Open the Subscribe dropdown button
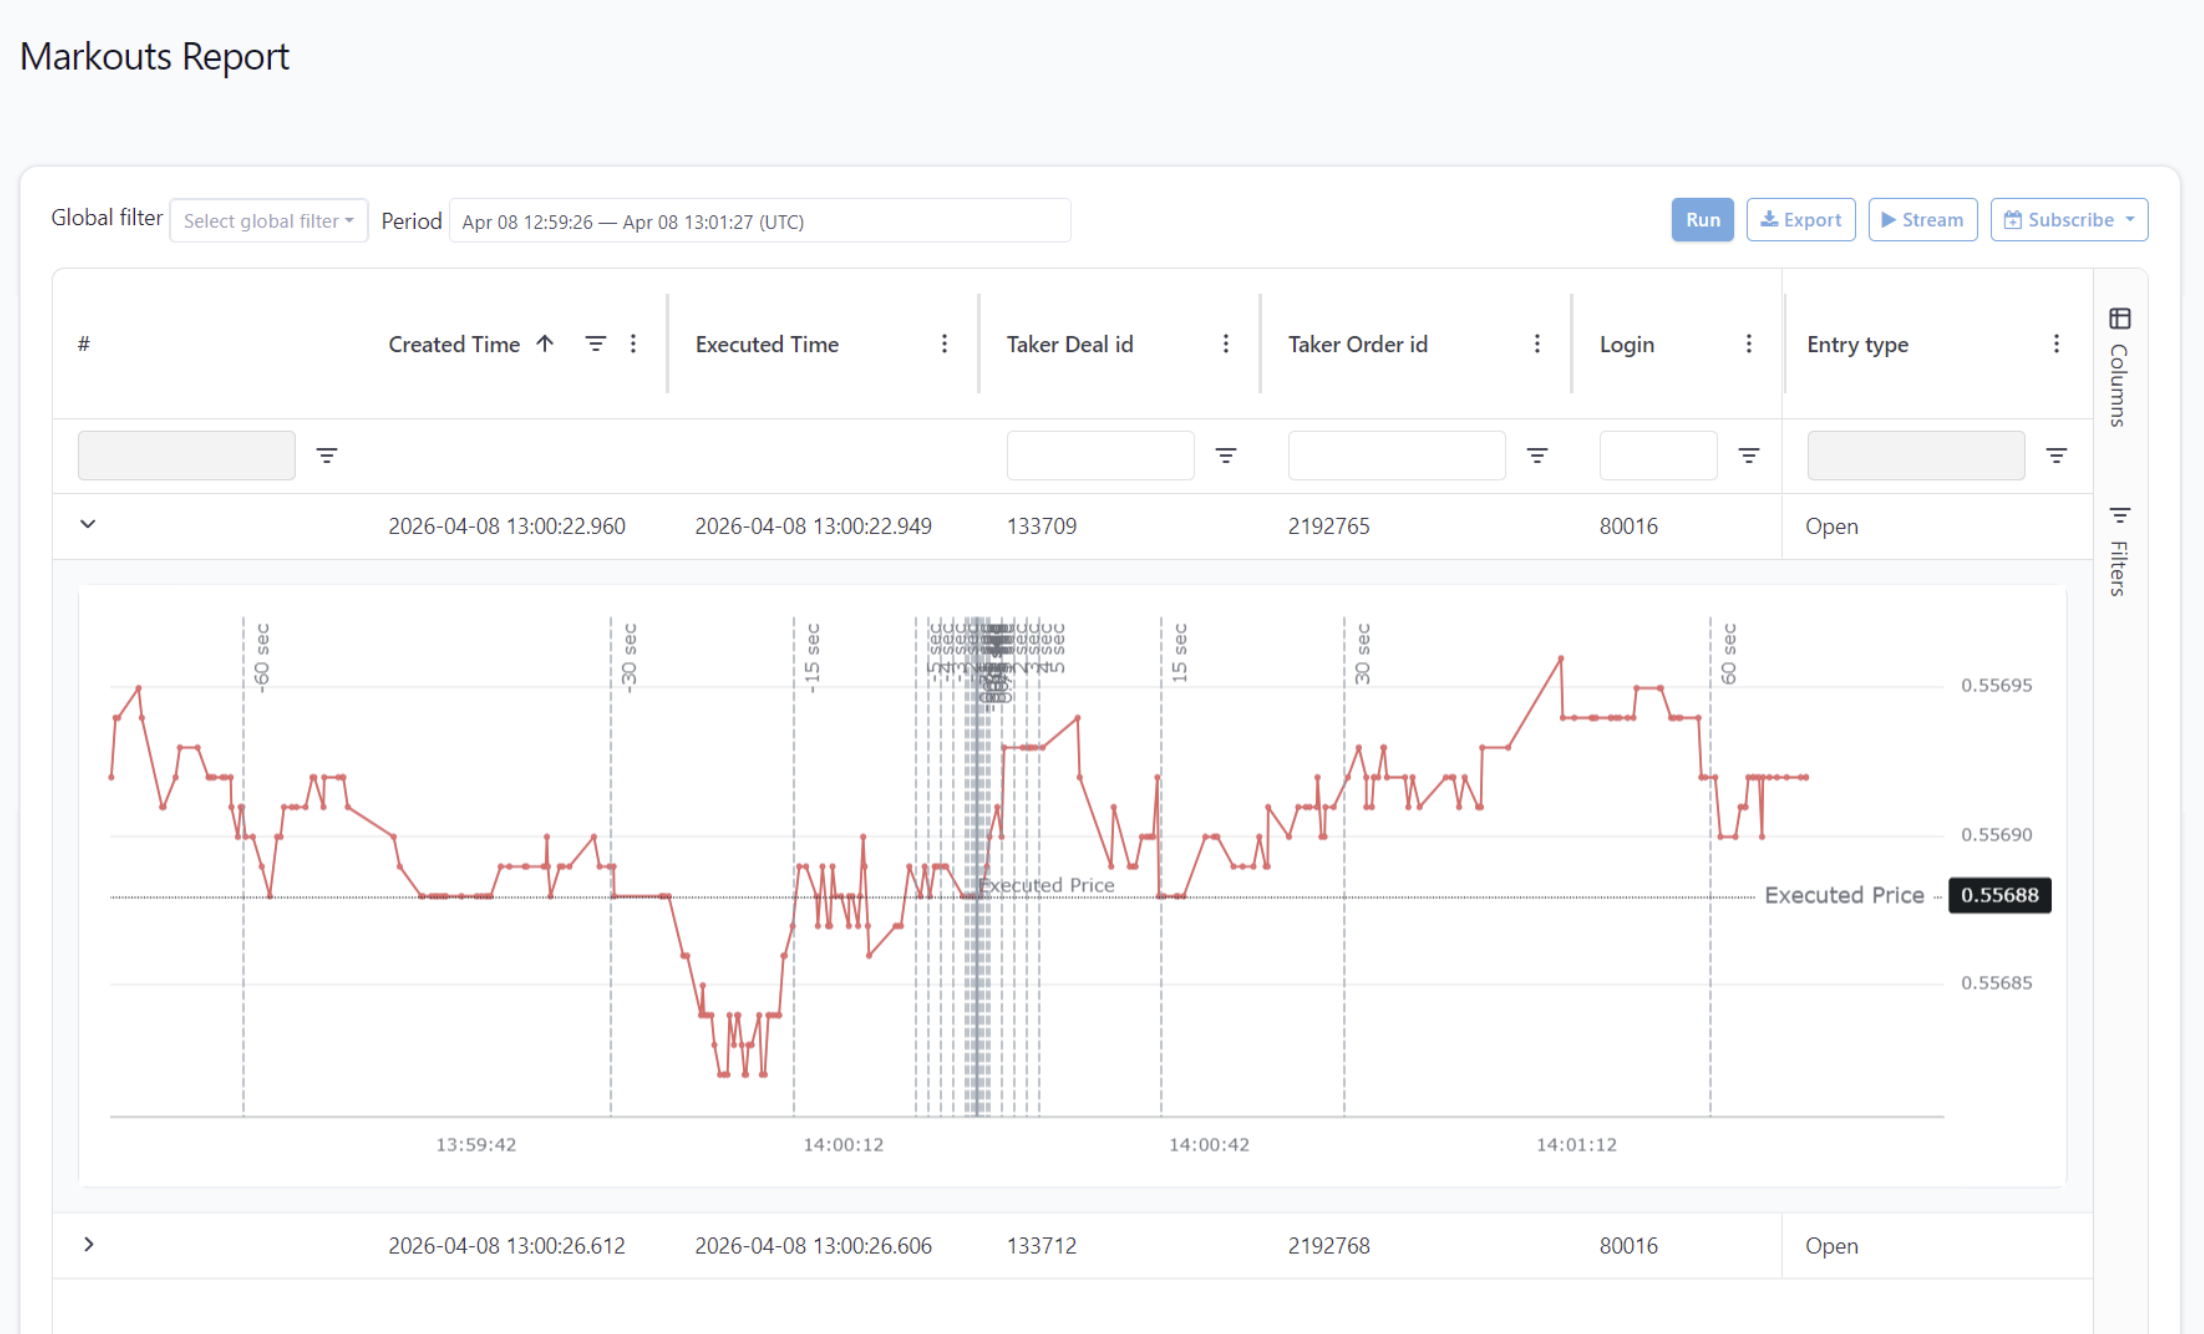The height and width of the screenshot is (1334, 2204). [x=2068, y=220]
